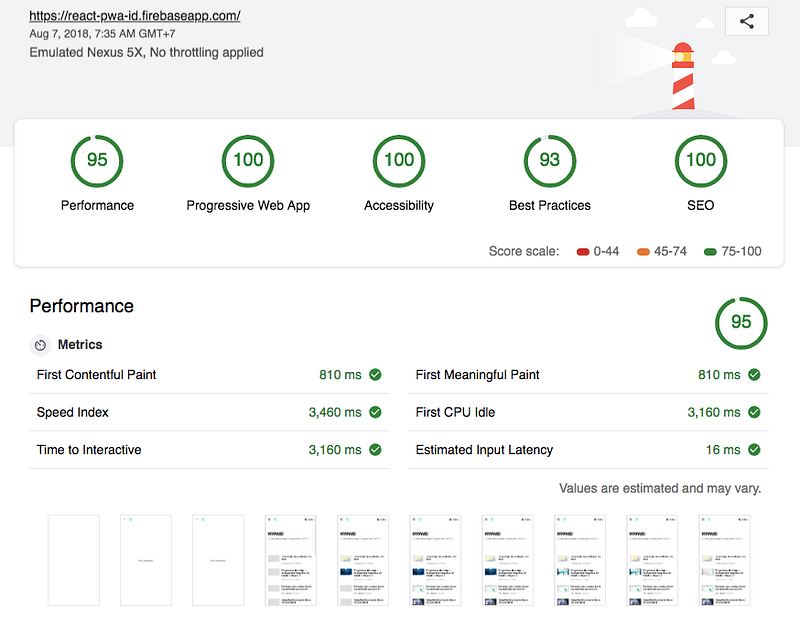
Task: Click green checkmark beside Speed Index
Action: pos(375,412)
